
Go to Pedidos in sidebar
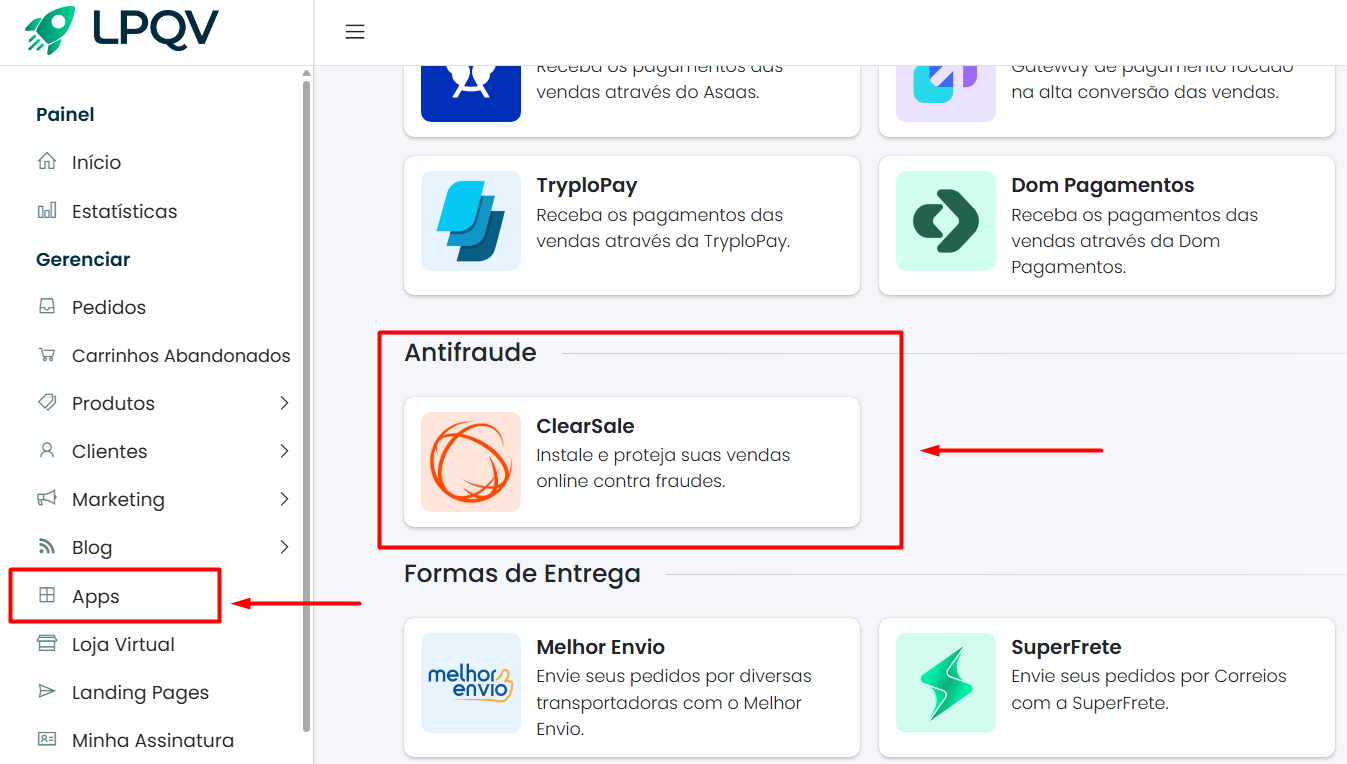(x=108, y=307)
